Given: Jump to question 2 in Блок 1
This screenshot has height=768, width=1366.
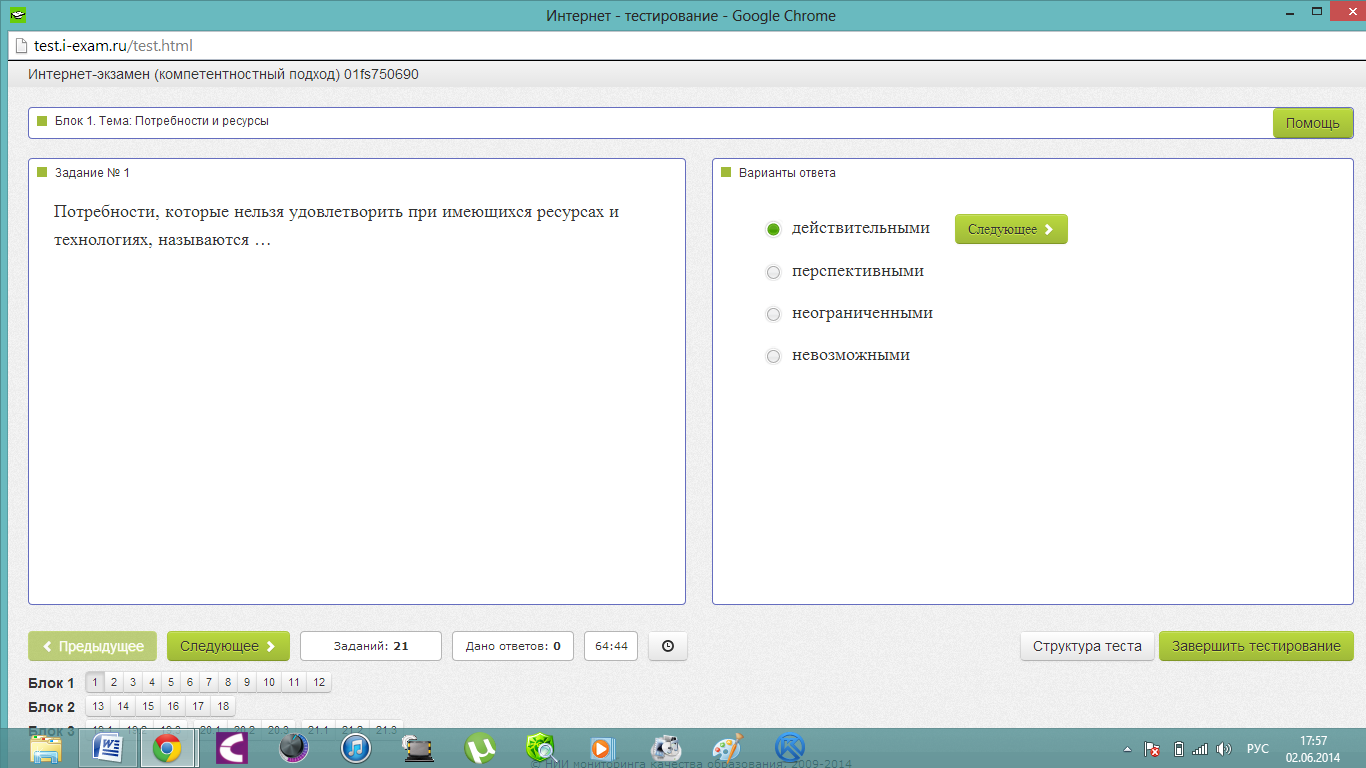Looking at the screenshot, I should pyautogui.click(x=114, y=682).
